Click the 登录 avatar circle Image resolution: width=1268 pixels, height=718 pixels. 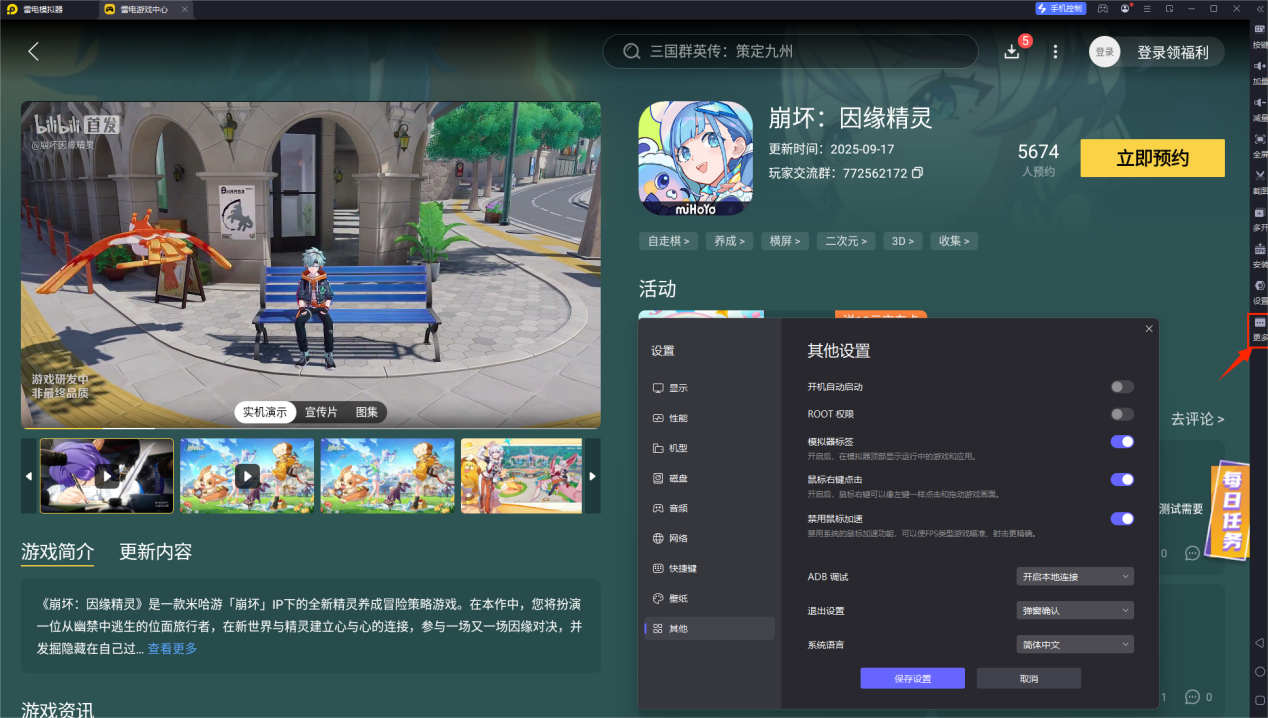click(x=1104, y=52)
